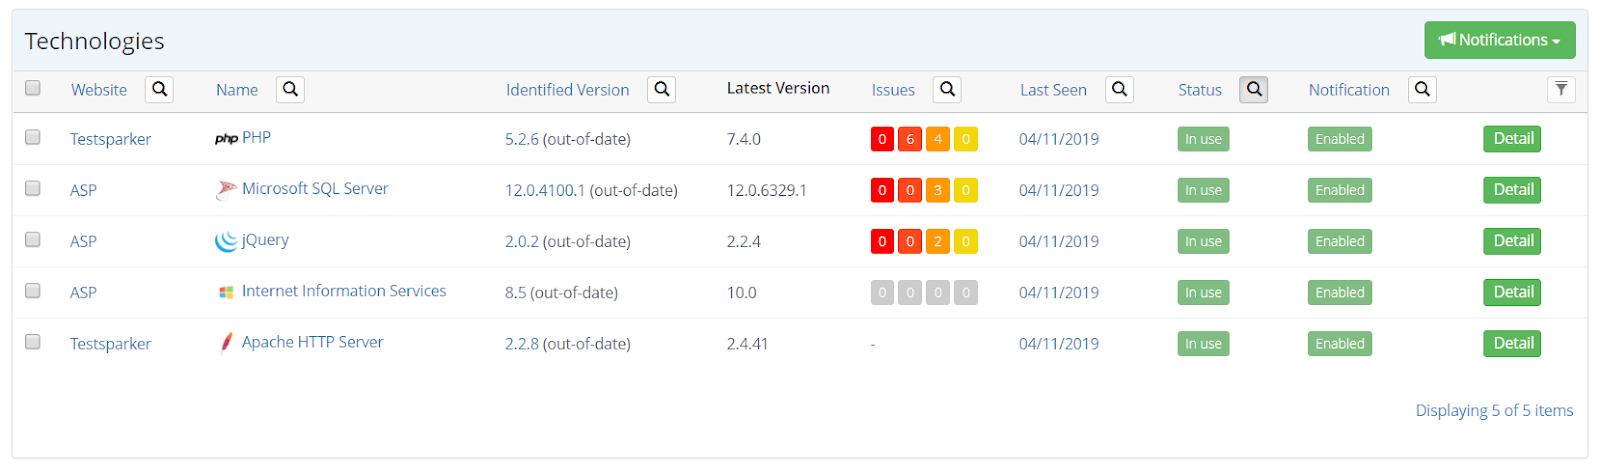Viewport: 1600px width, 474px height.
Task: Click the filter funnel icon
Action: (1561, 89)
